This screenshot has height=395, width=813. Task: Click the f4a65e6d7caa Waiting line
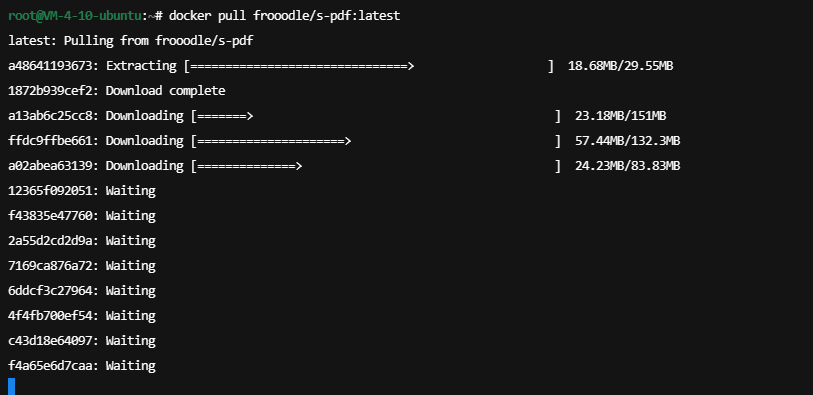click(82, 365)
